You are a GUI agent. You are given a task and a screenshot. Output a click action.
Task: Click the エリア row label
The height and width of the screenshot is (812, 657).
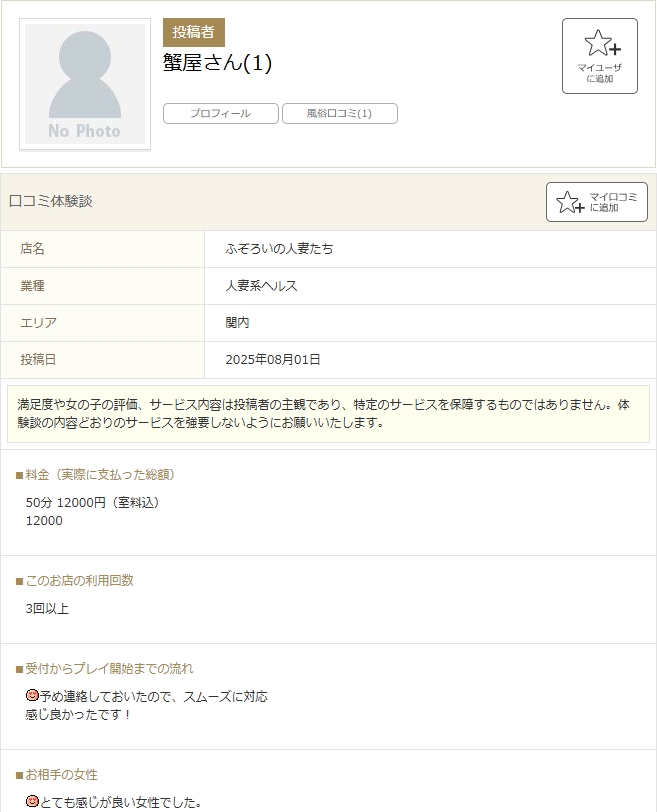coord(38,323)
